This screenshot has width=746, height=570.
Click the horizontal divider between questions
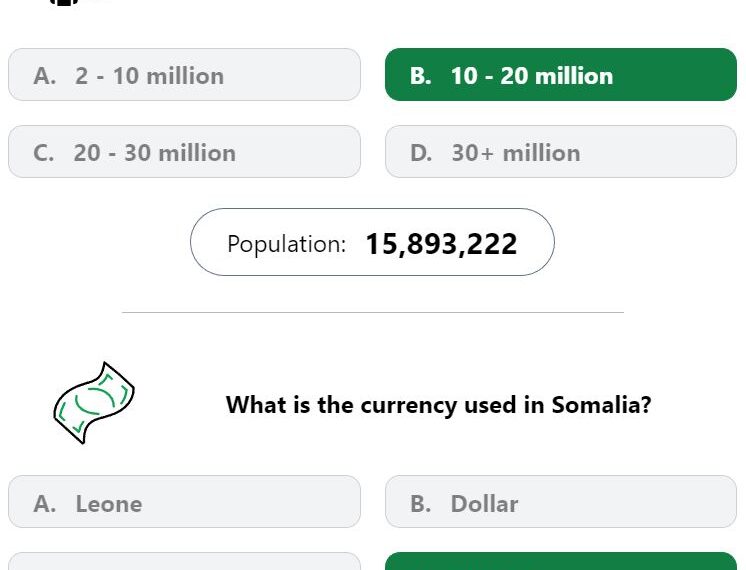(373, 313)
